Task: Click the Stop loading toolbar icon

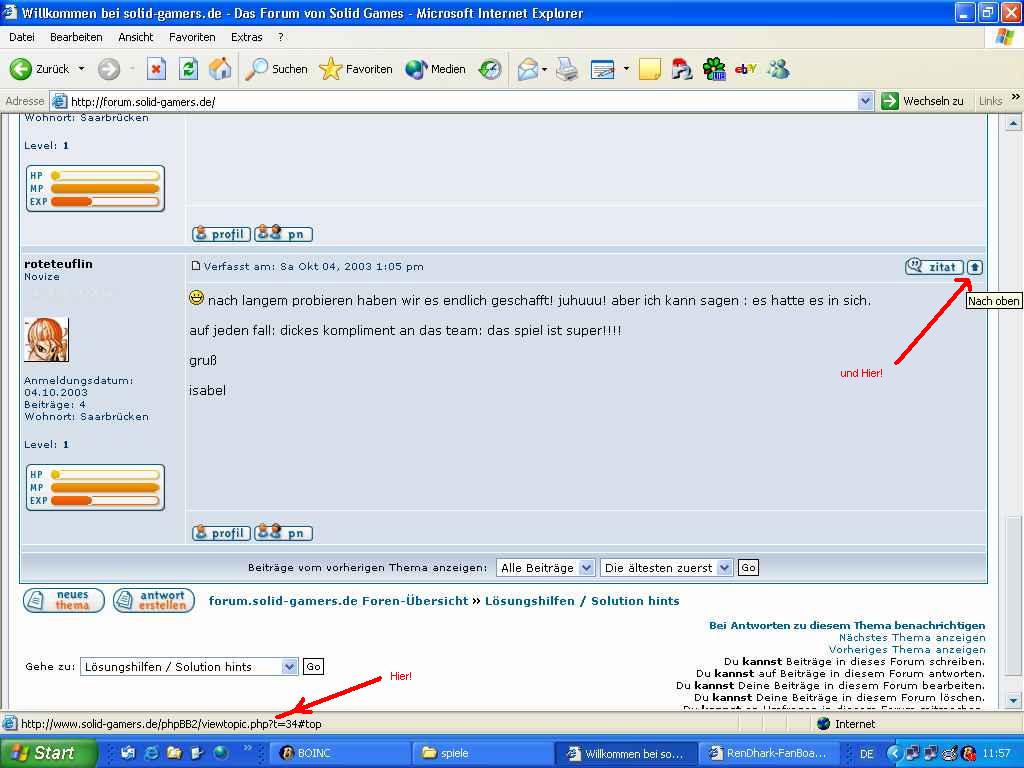Action: [x=156, y=69]
